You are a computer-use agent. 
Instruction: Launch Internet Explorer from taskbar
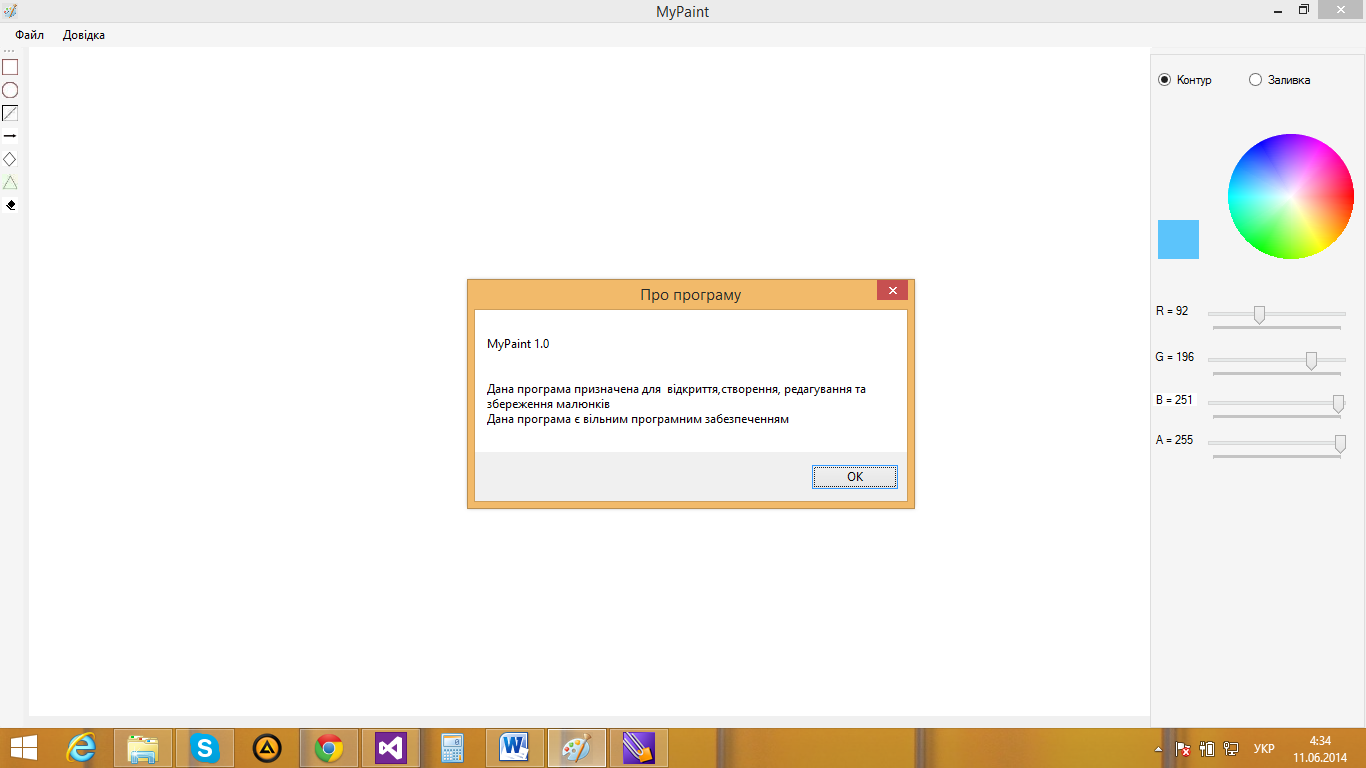[81, 748]
